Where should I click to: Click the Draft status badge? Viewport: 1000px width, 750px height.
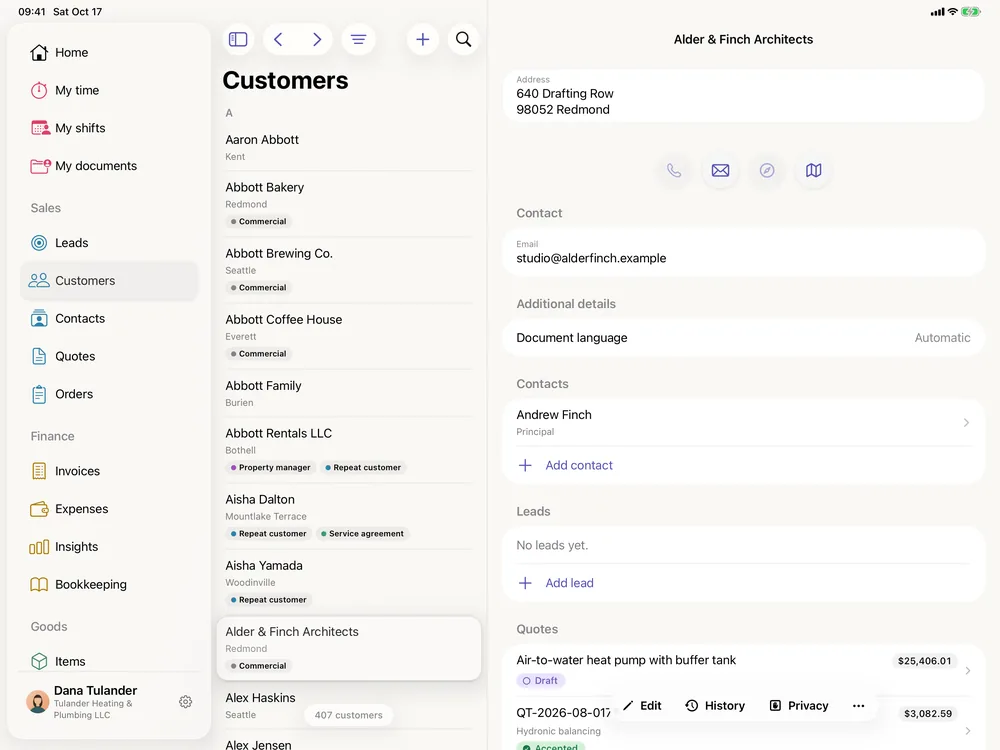coord(540,680)
